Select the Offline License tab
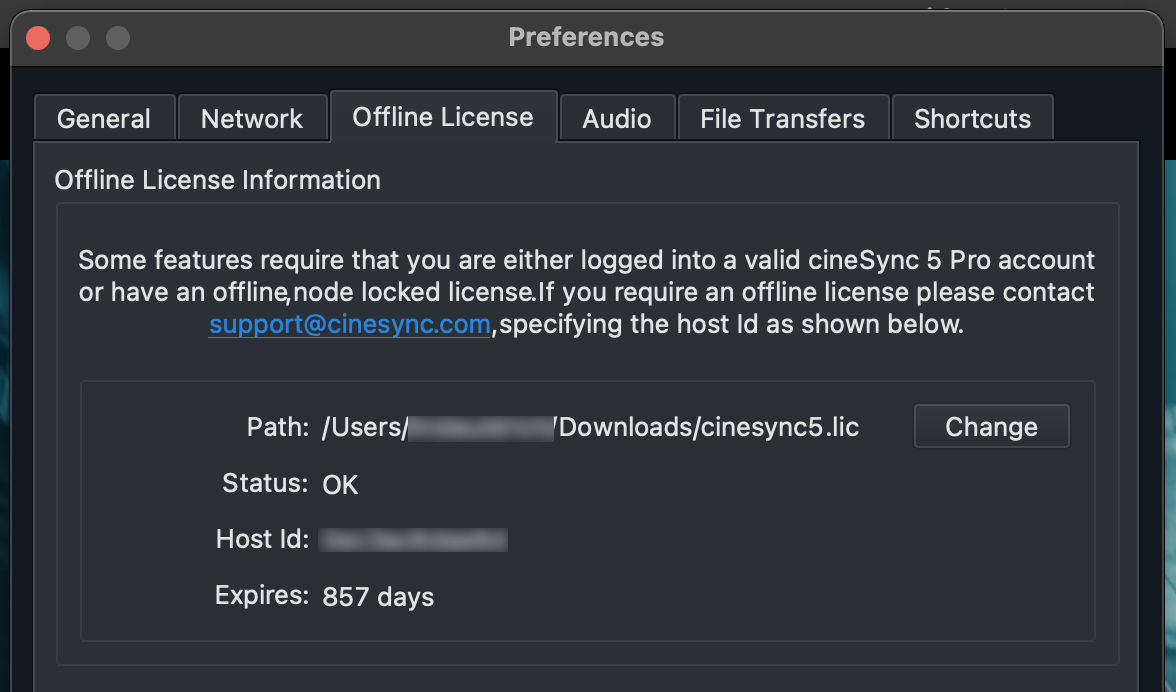 coord(443,117)
